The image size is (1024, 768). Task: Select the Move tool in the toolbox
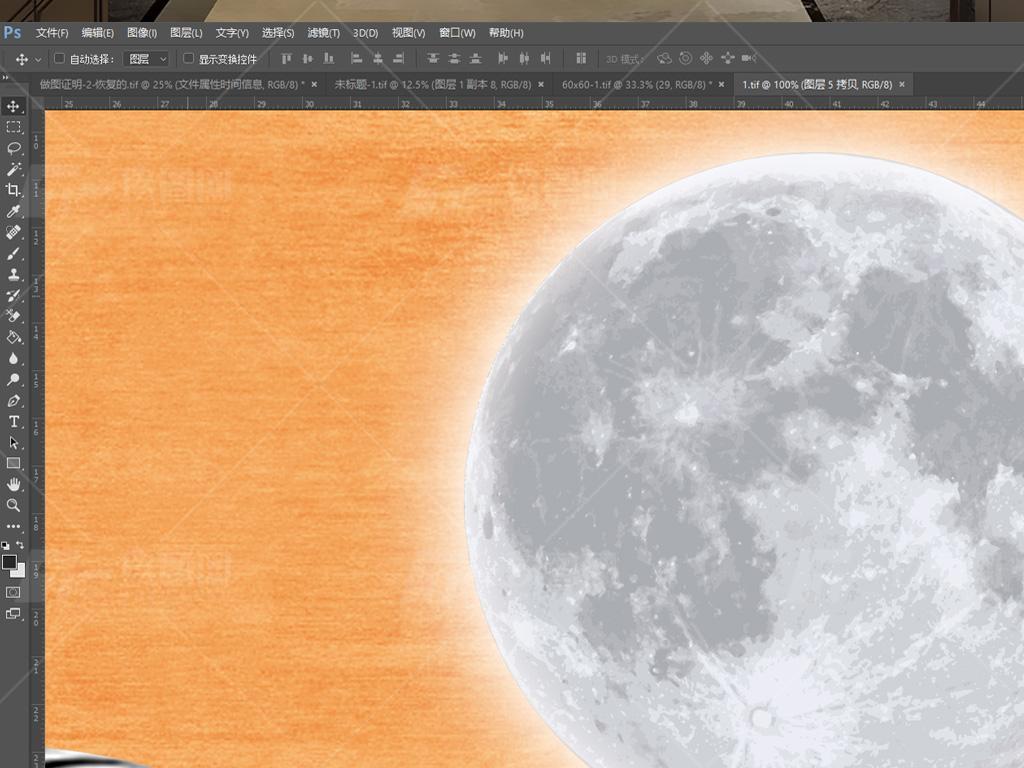[x=13, y=106]
